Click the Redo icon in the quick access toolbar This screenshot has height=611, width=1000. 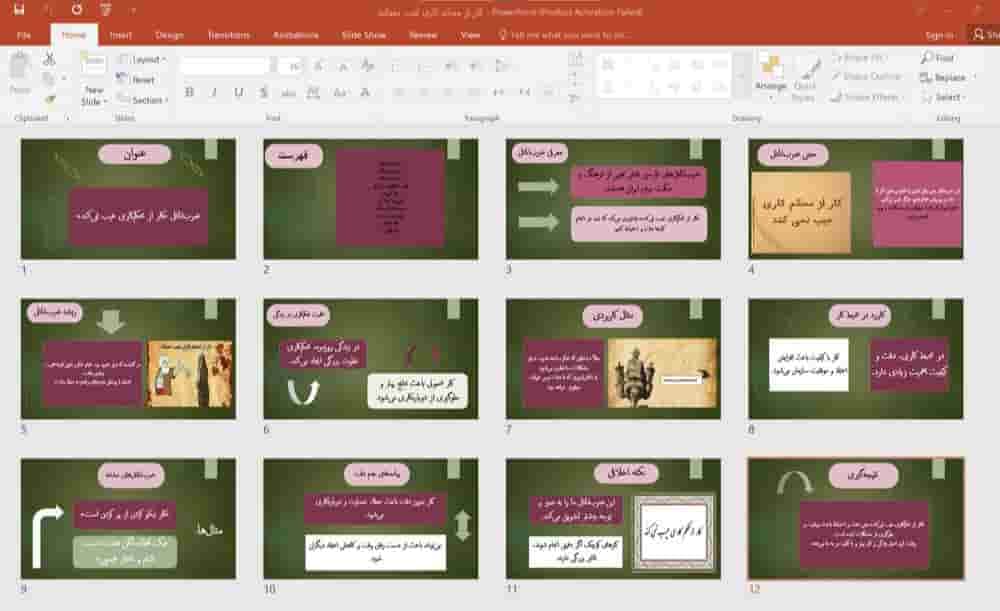tap(77, 10)
